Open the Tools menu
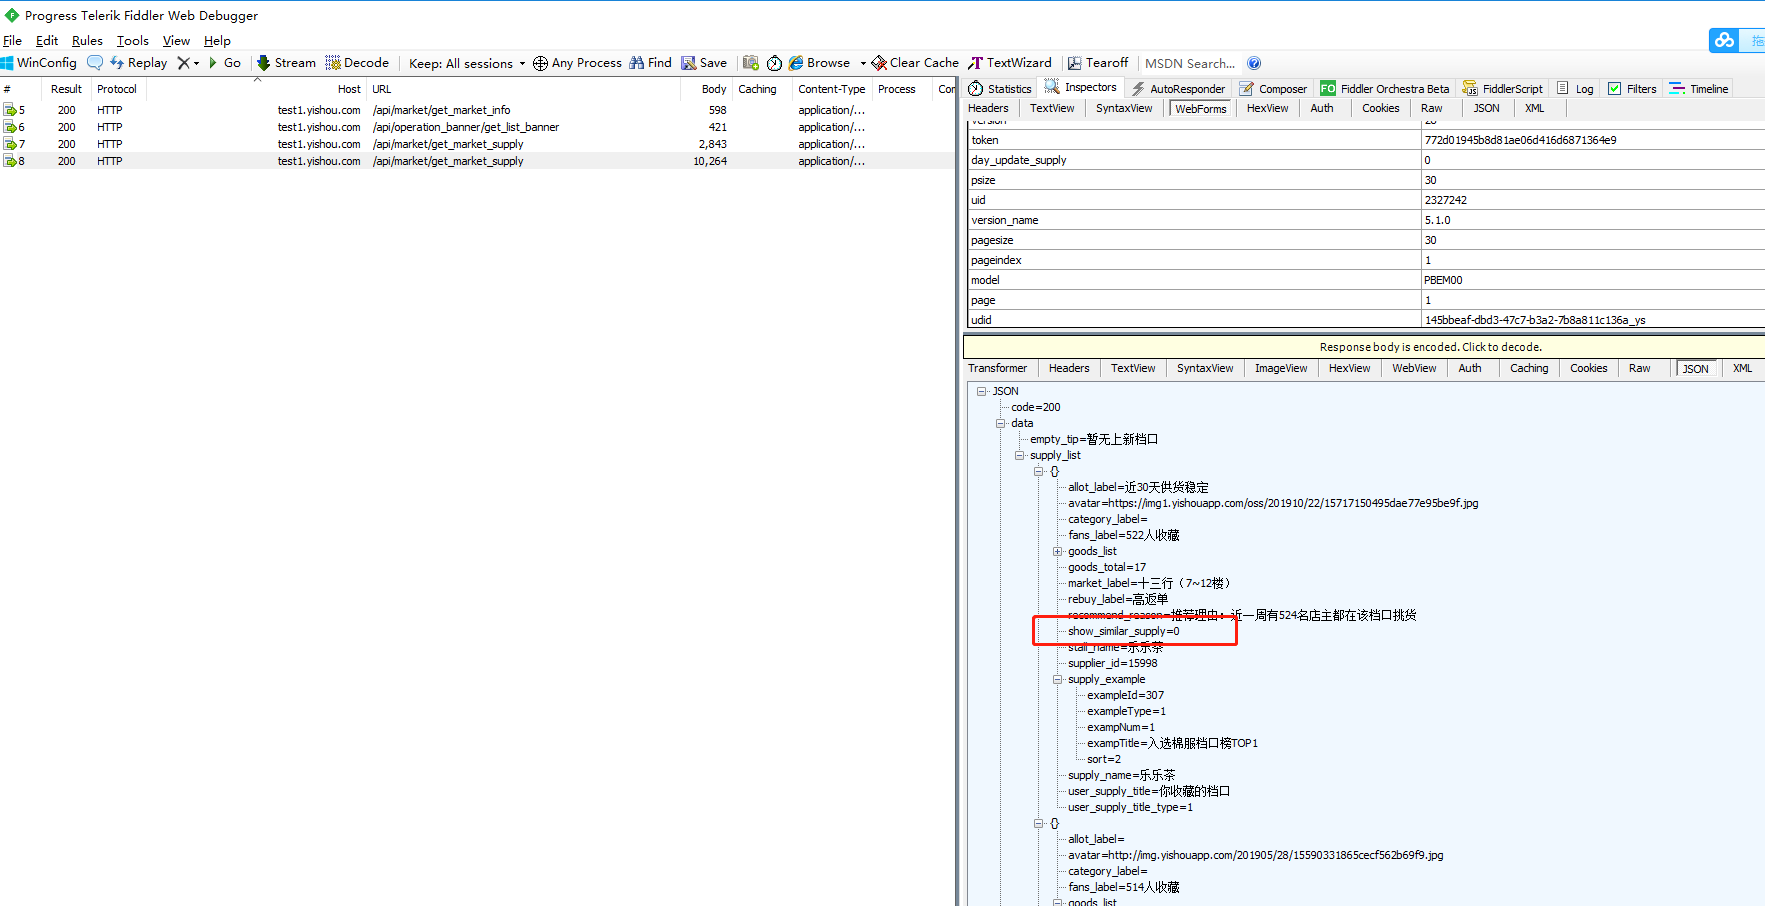The image size is (1765, 906). pyautogui.click(x=133, y=40)
